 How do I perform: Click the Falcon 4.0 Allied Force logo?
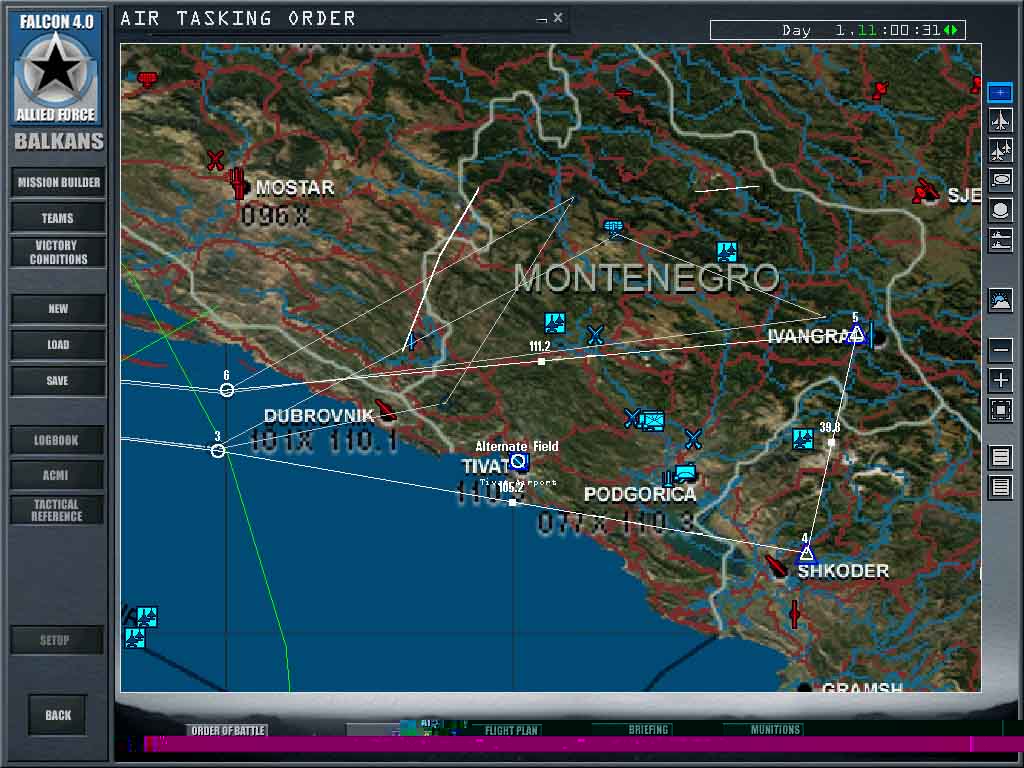click(57, 67)
